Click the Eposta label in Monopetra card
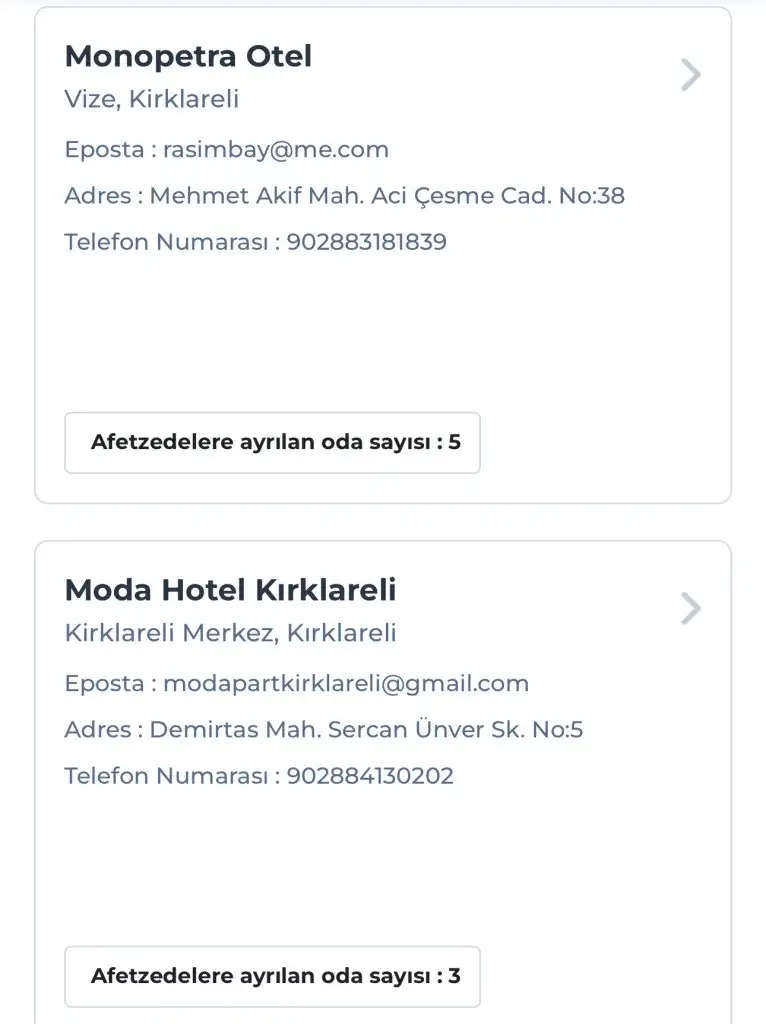 pos(104,150)
